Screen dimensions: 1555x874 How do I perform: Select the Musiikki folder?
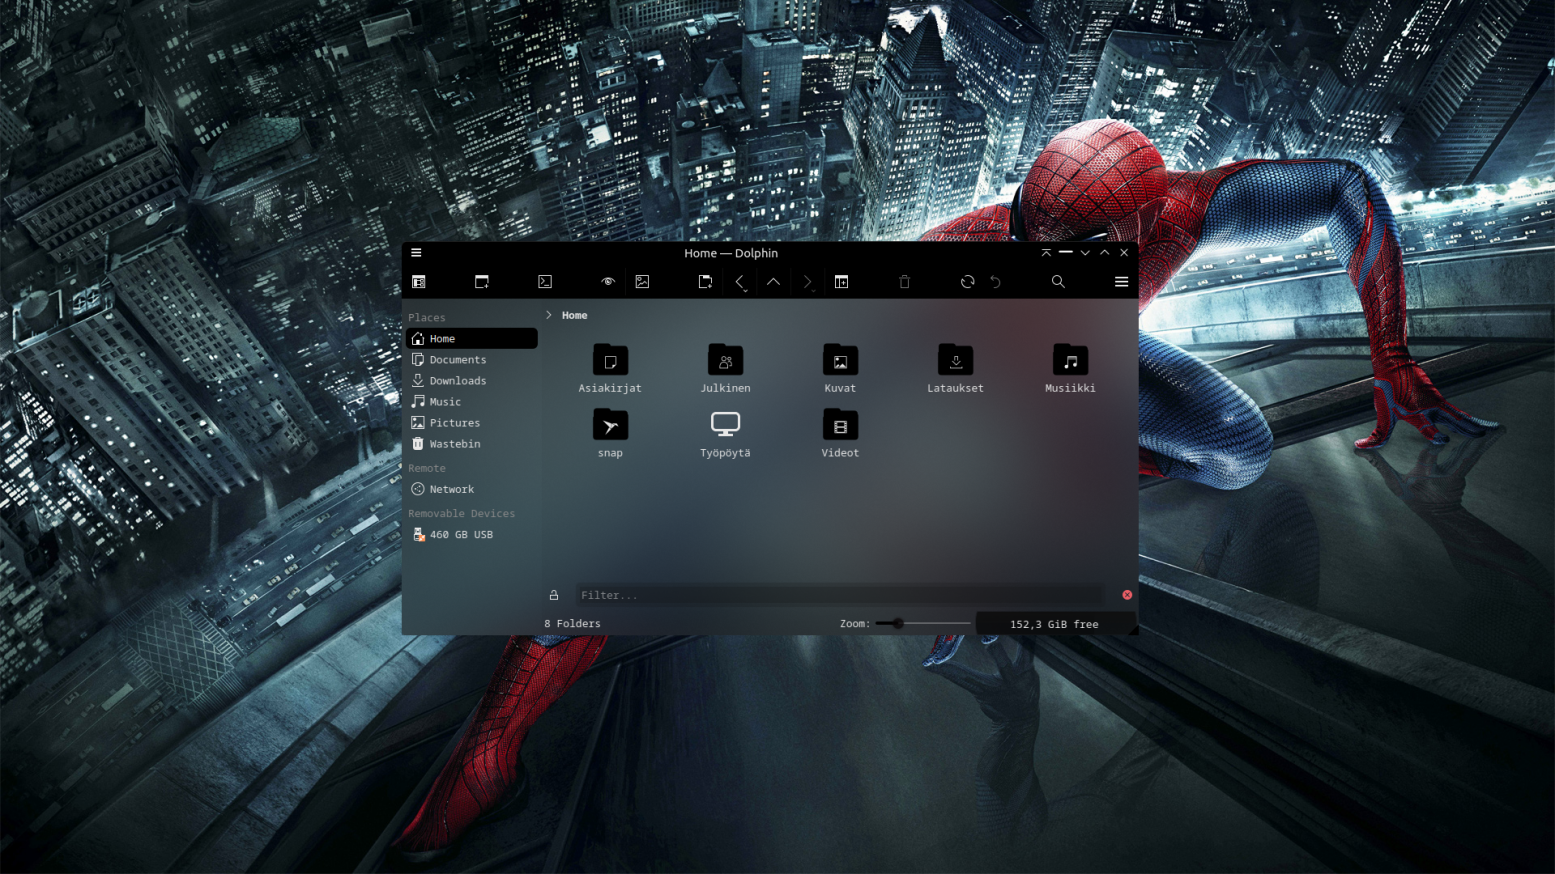pos(1070,368)
